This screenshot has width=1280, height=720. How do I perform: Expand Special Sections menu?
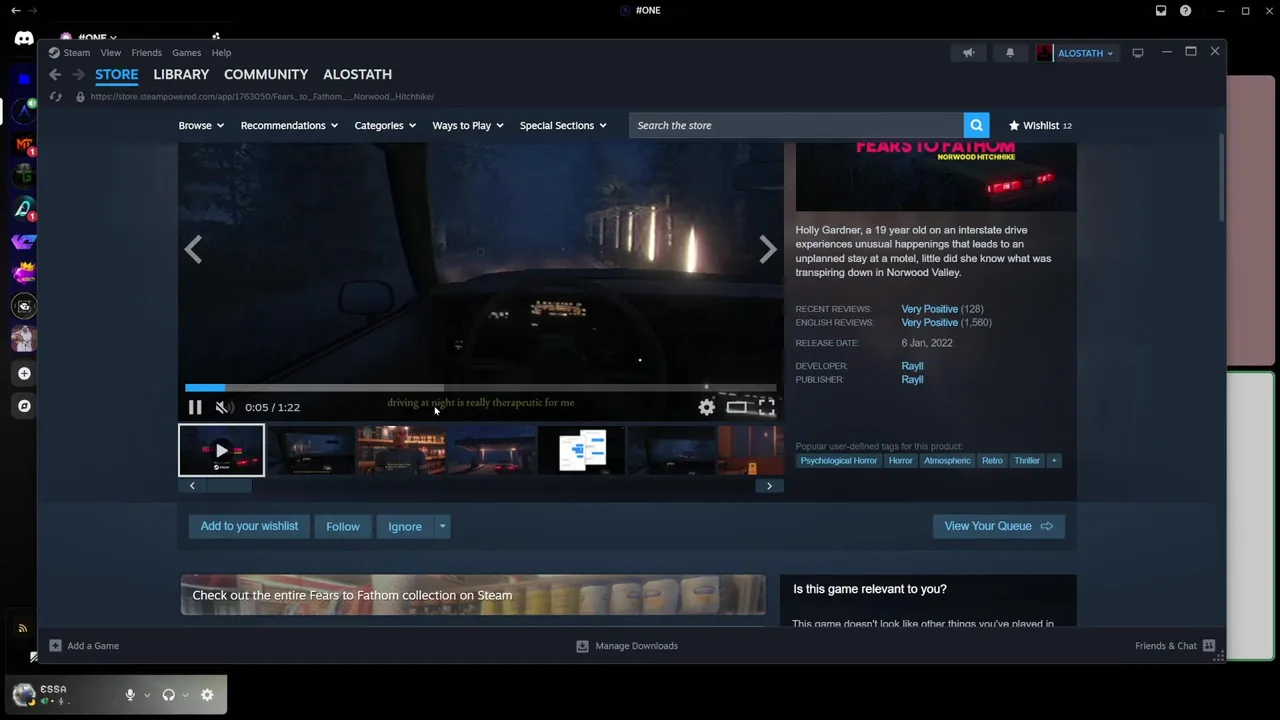pyautogui.click(x=563, y=125)
